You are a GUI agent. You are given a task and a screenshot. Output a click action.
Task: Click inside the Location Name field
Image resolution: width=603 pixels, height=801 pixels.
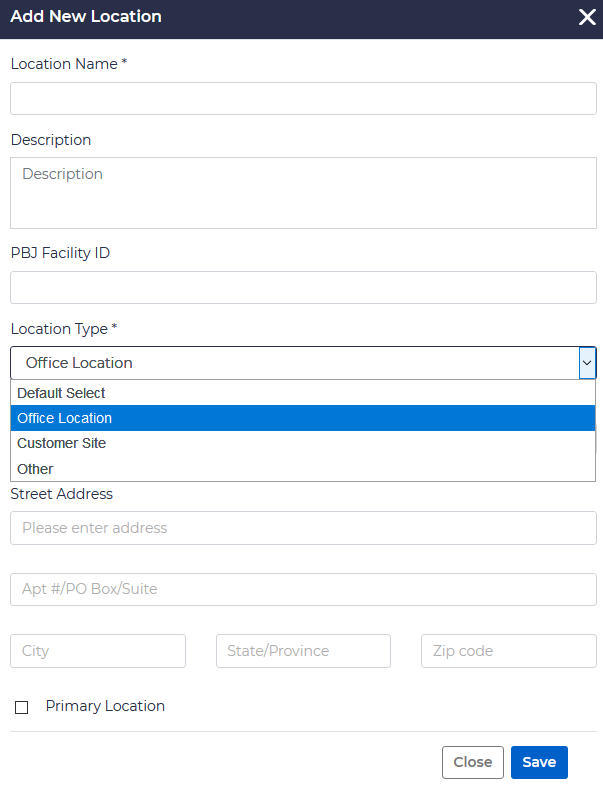(x=300, y=98)
